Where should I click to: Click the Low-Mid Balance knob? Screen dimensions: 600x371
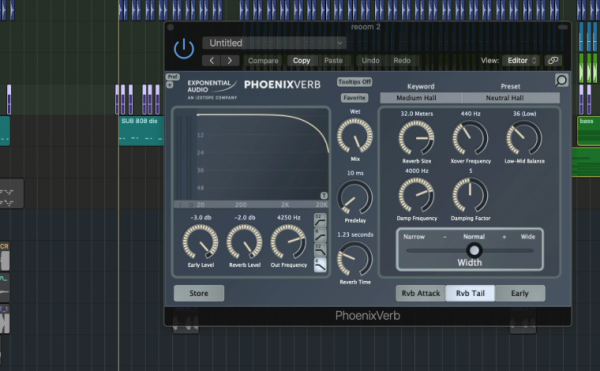pos(524,138)
